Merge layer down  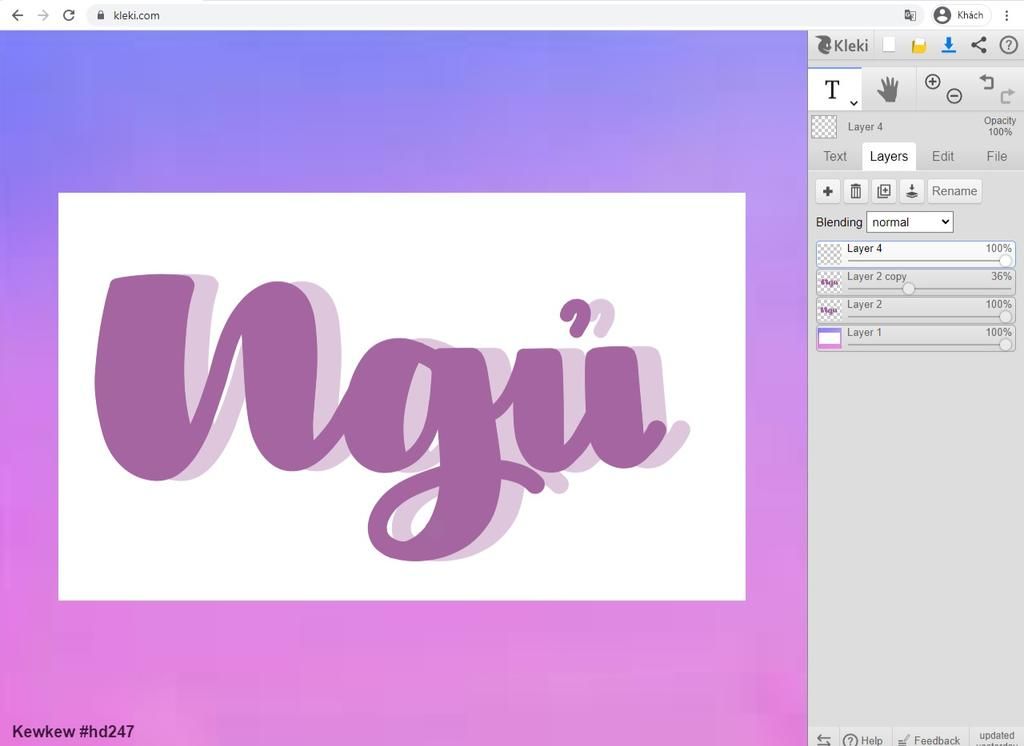tap(912, 191)
